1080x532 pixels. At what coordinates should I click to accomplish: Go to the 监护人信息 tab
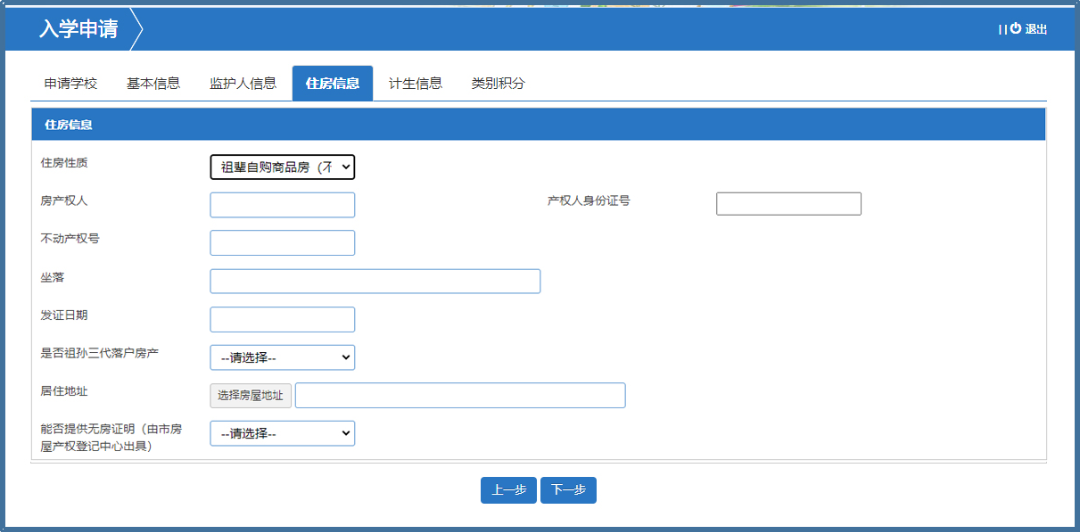point(243,83)
